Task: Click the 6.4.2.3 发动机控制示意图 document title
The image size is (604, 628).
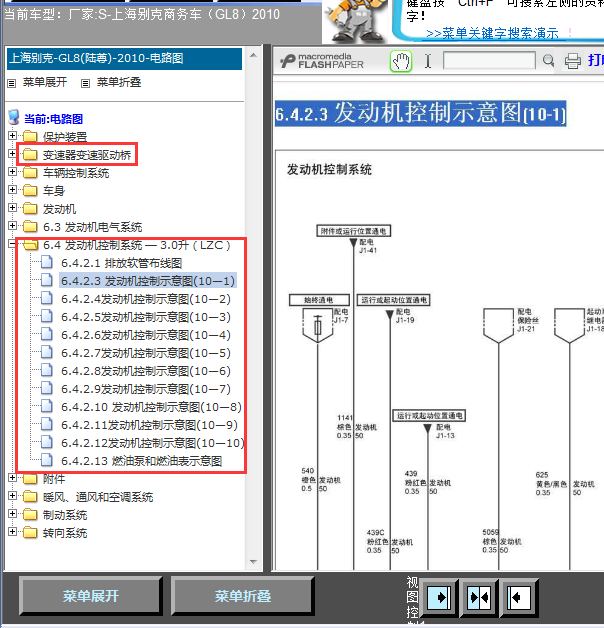Action: click(x=421, y=113)
